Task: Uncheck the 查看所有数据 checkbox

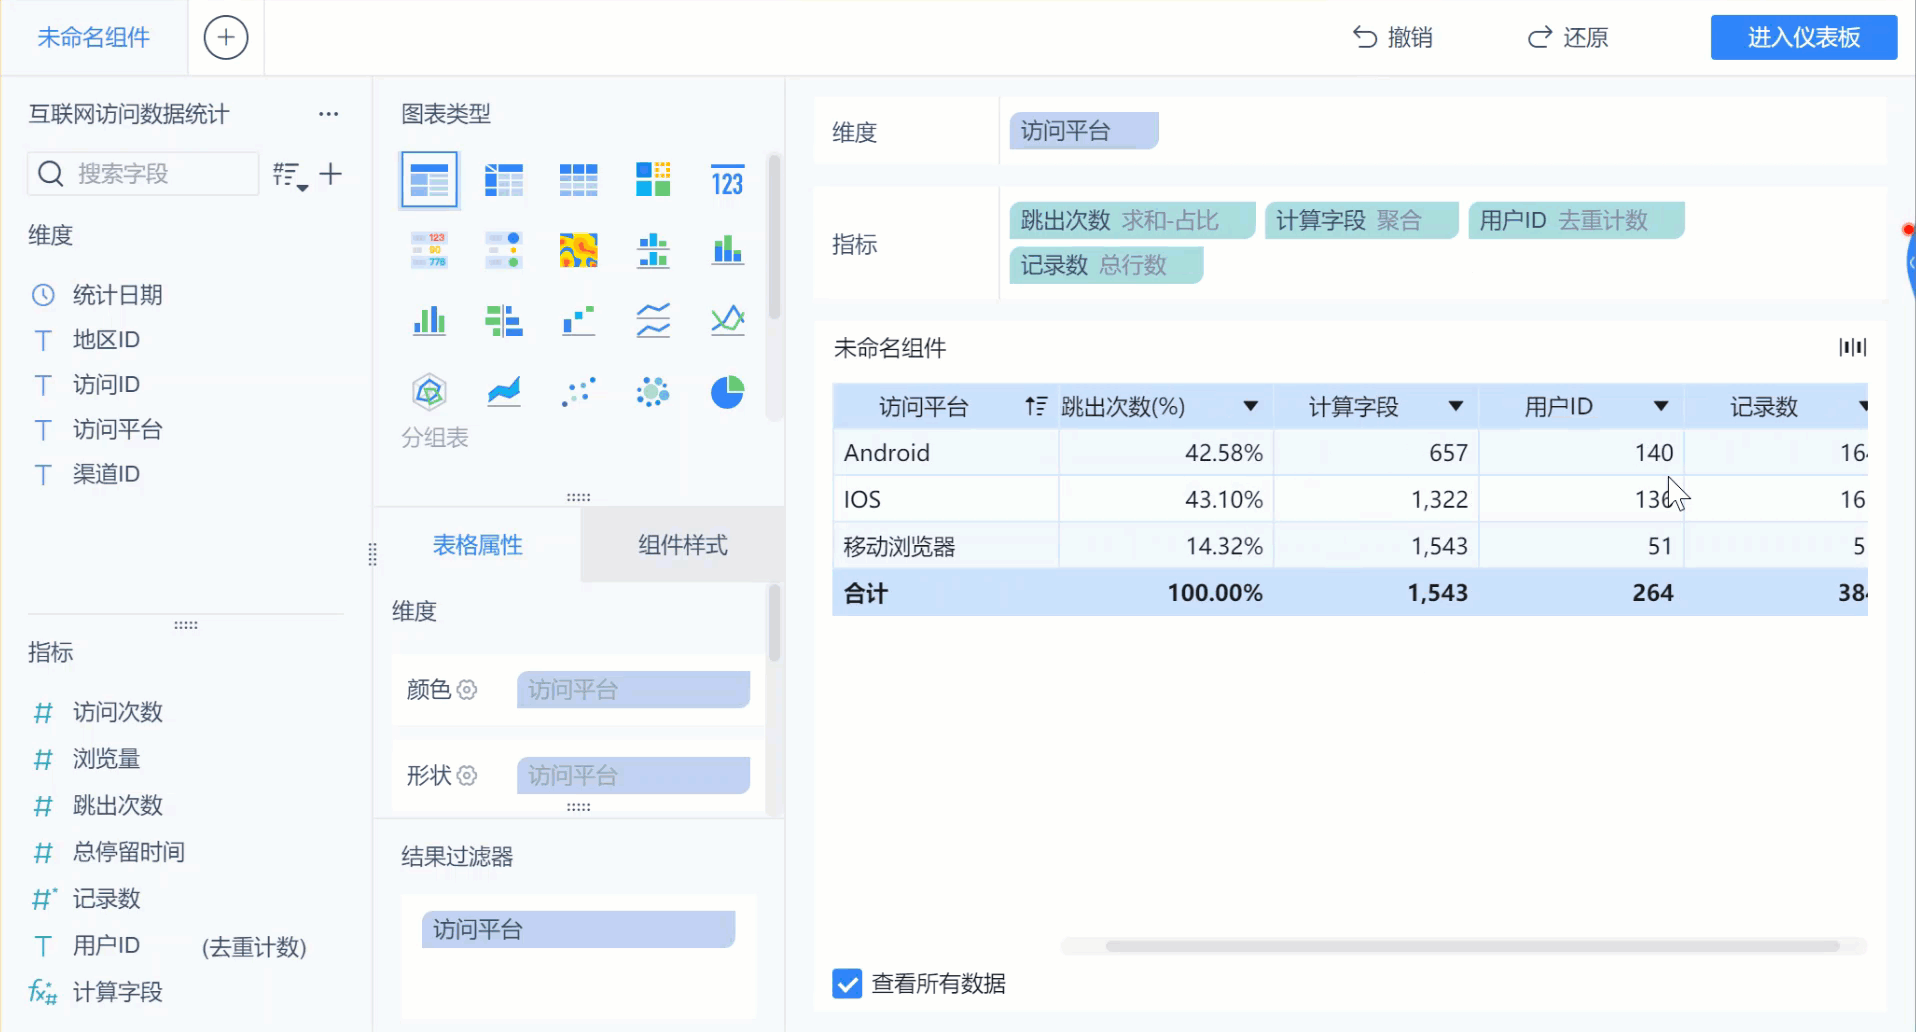Action: pyautogui.click(x=847, y=984)
